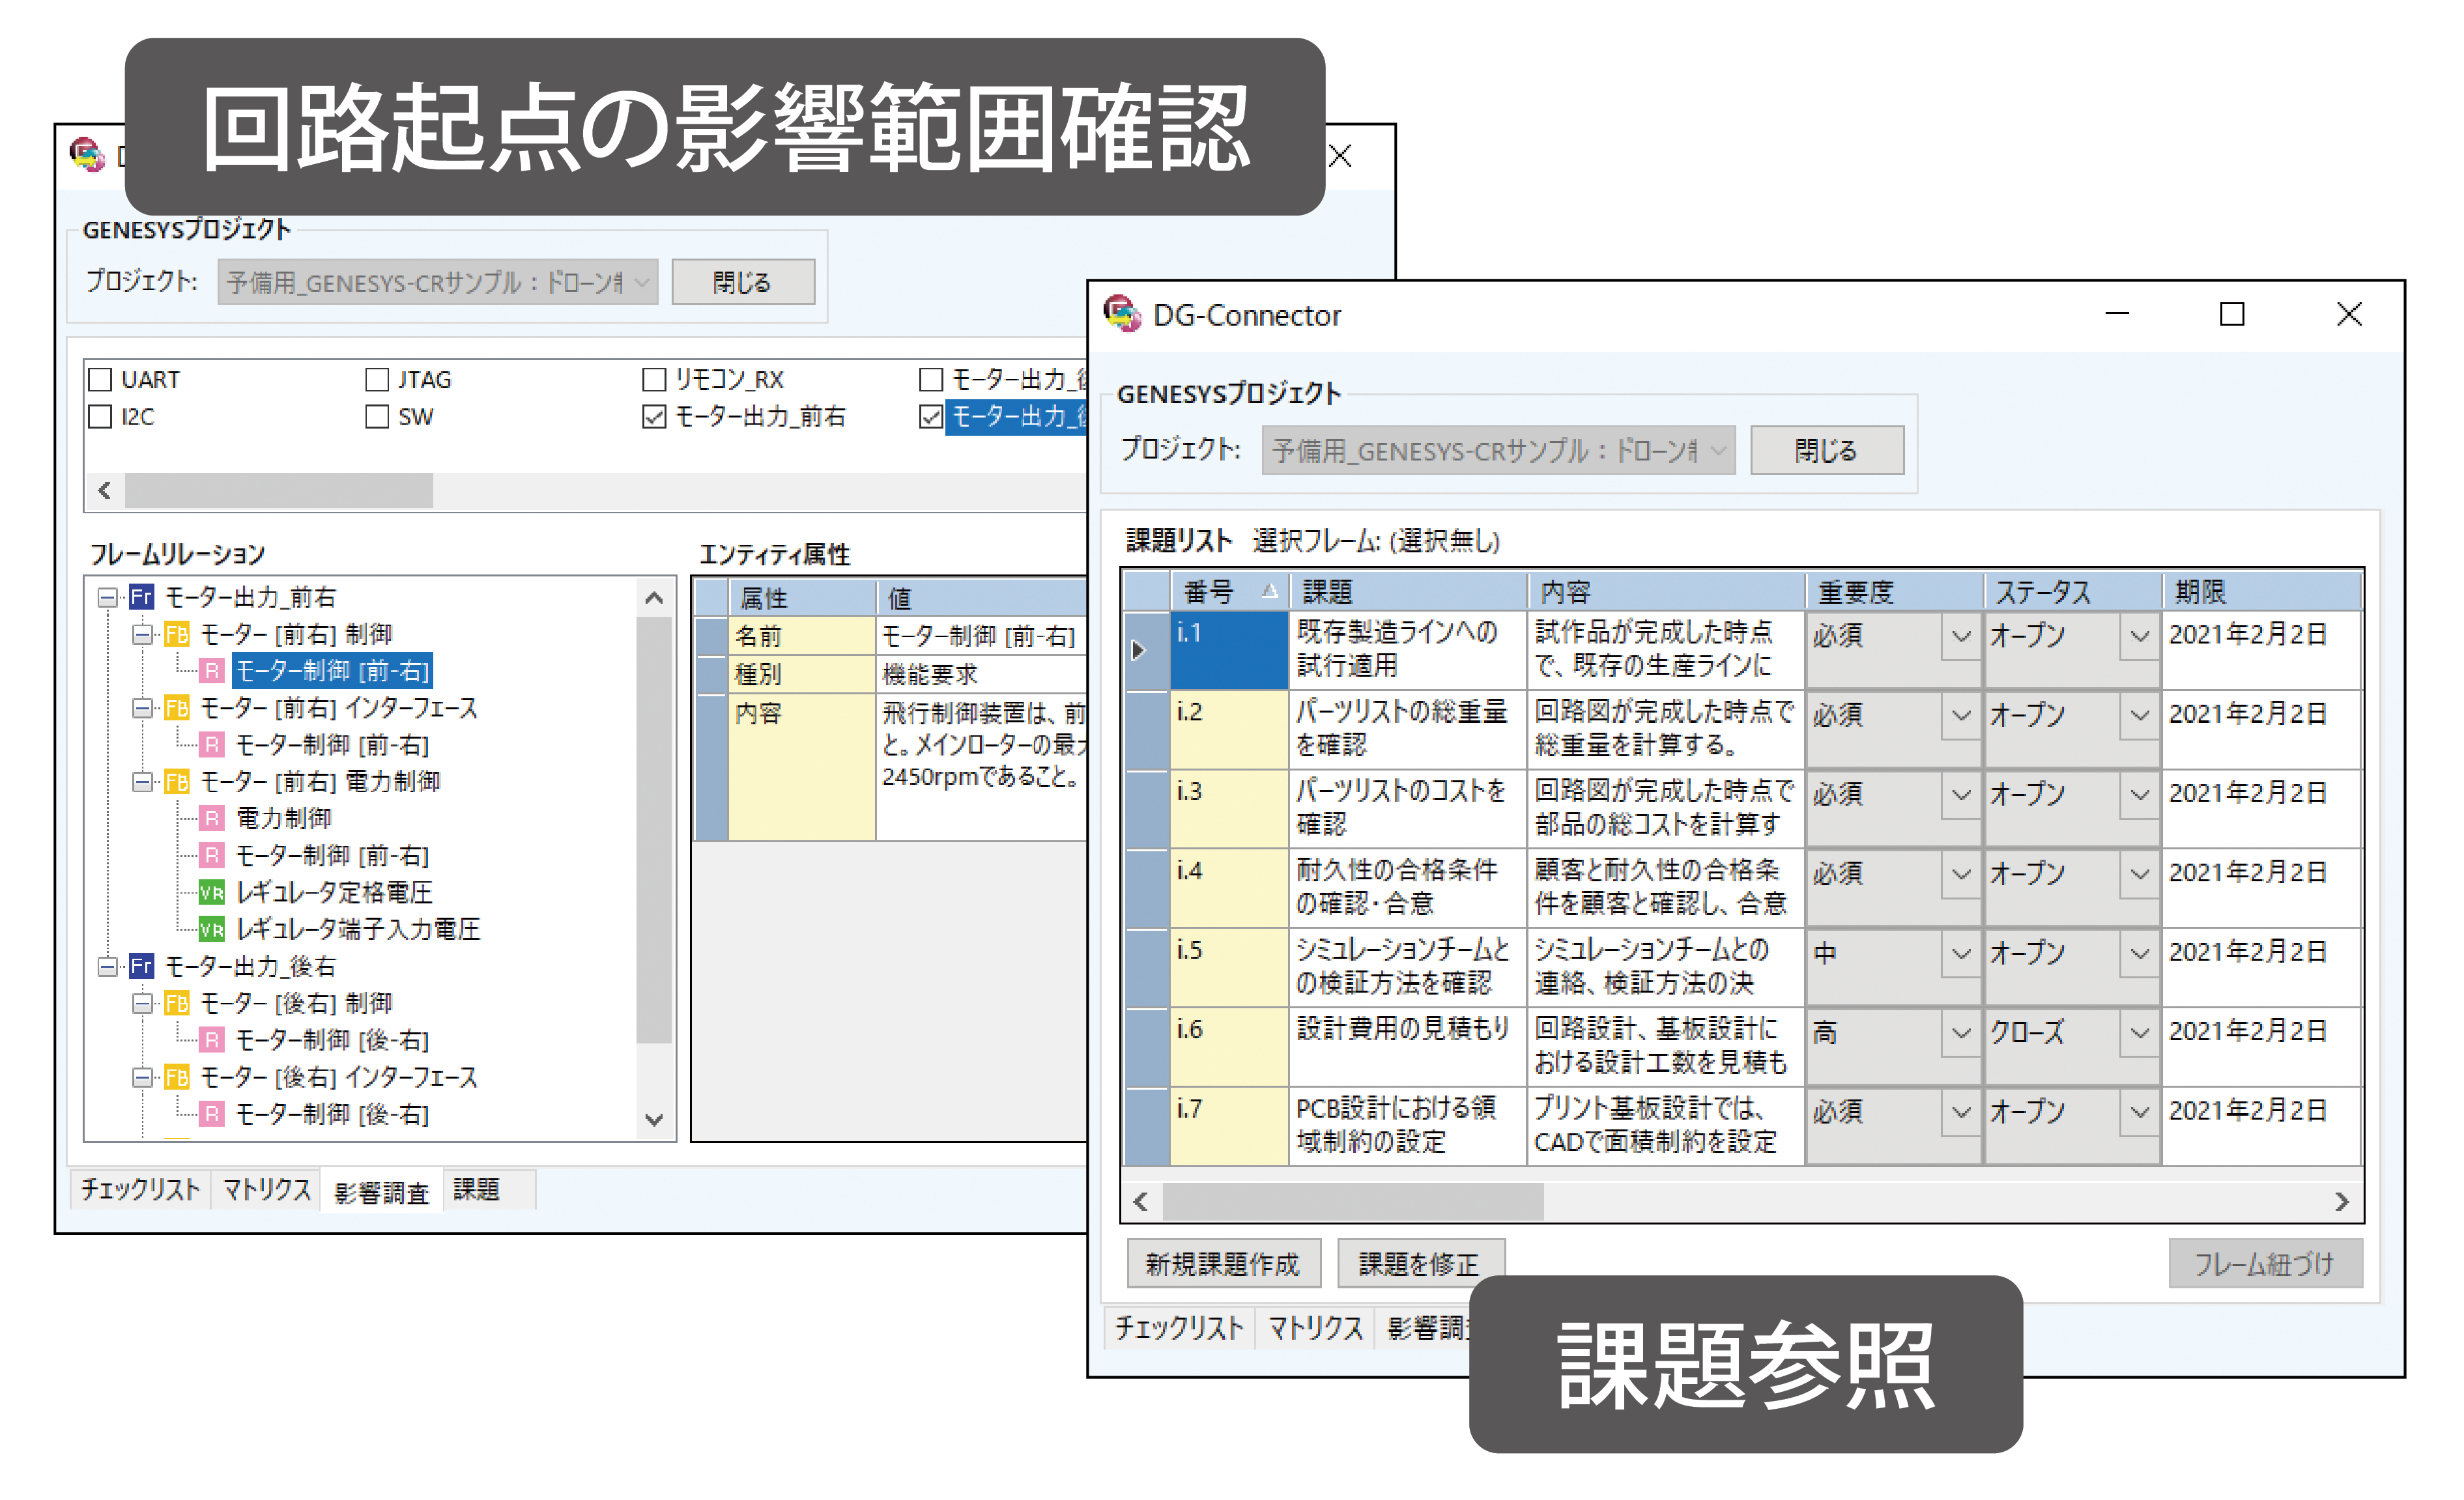The height and width of the screenshot is (1500, 2464).
Task: Click the Fr icon beside モーター出力_前右
Action: pos(142,597)
